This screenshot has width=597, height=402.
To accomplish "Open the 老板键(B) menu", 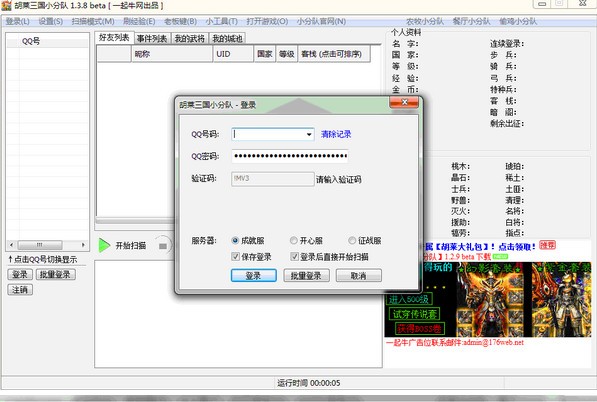I will [x=180, y=21].
